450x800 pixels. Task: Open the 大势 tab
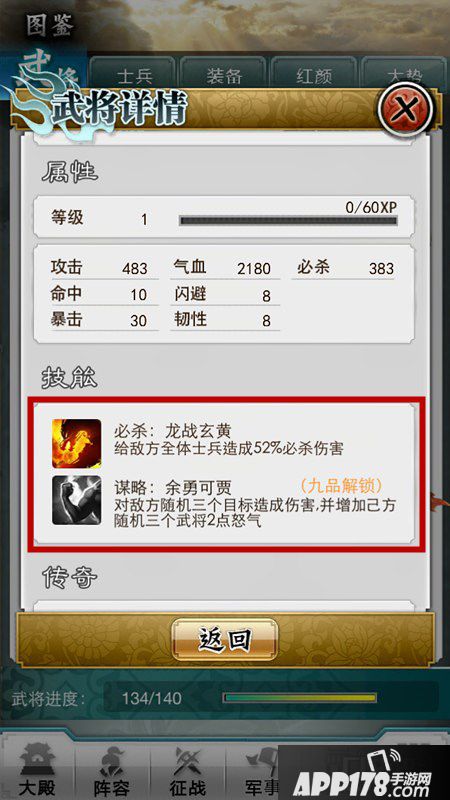pyautogui.click(x=404, y=76)
